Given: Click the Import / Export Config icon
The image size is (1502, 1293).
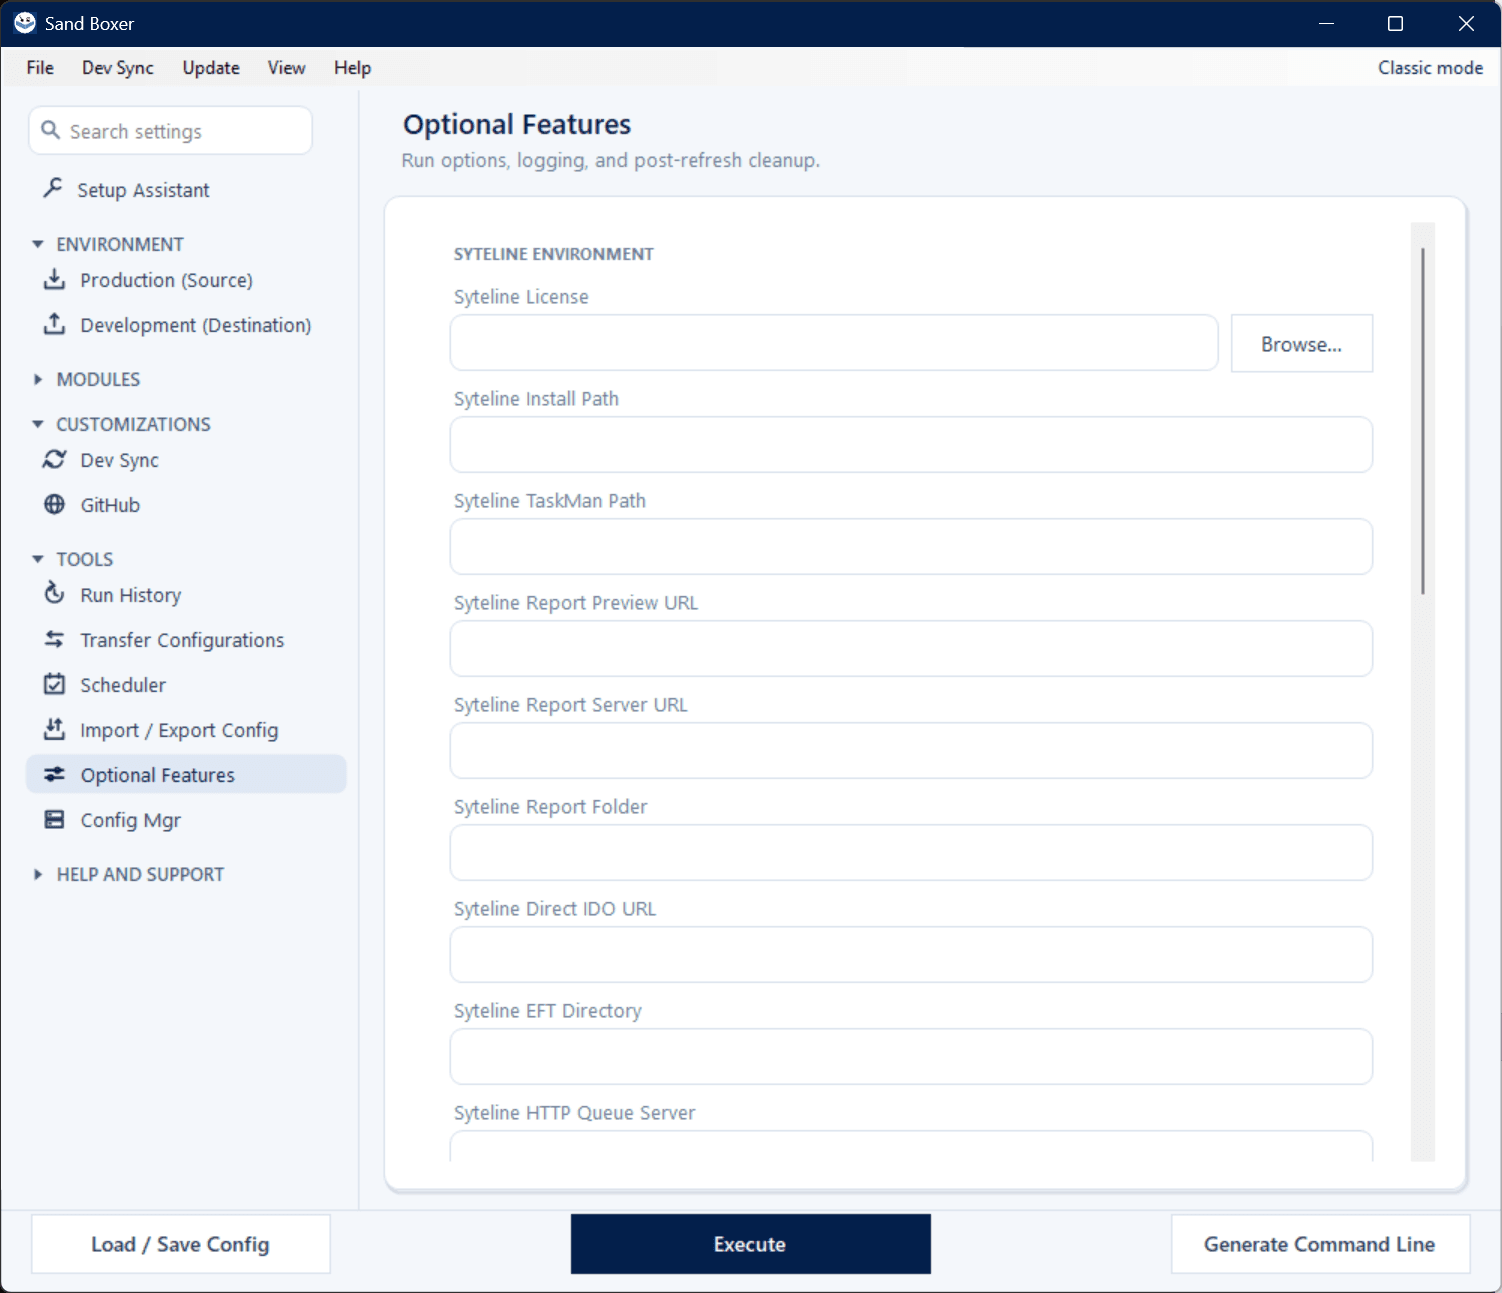Looking at the screenshot, I should [54, 729].
